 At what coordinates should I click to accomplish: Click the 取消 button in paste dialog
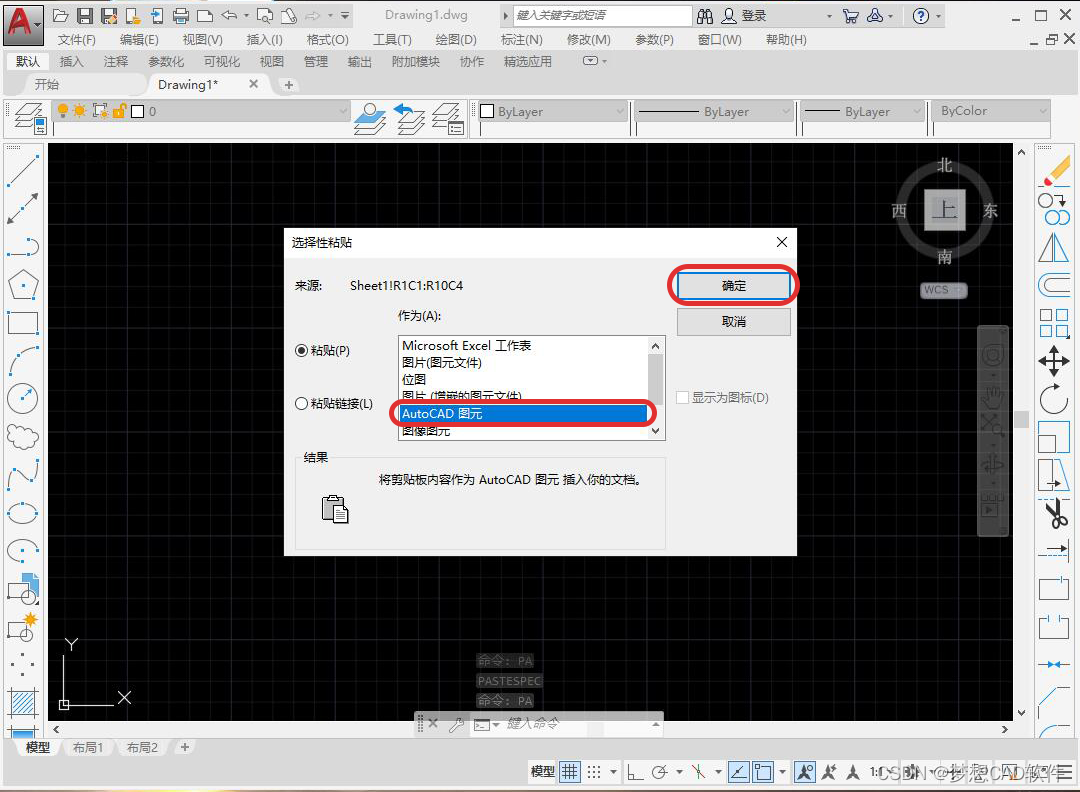(x=734, y=322)
